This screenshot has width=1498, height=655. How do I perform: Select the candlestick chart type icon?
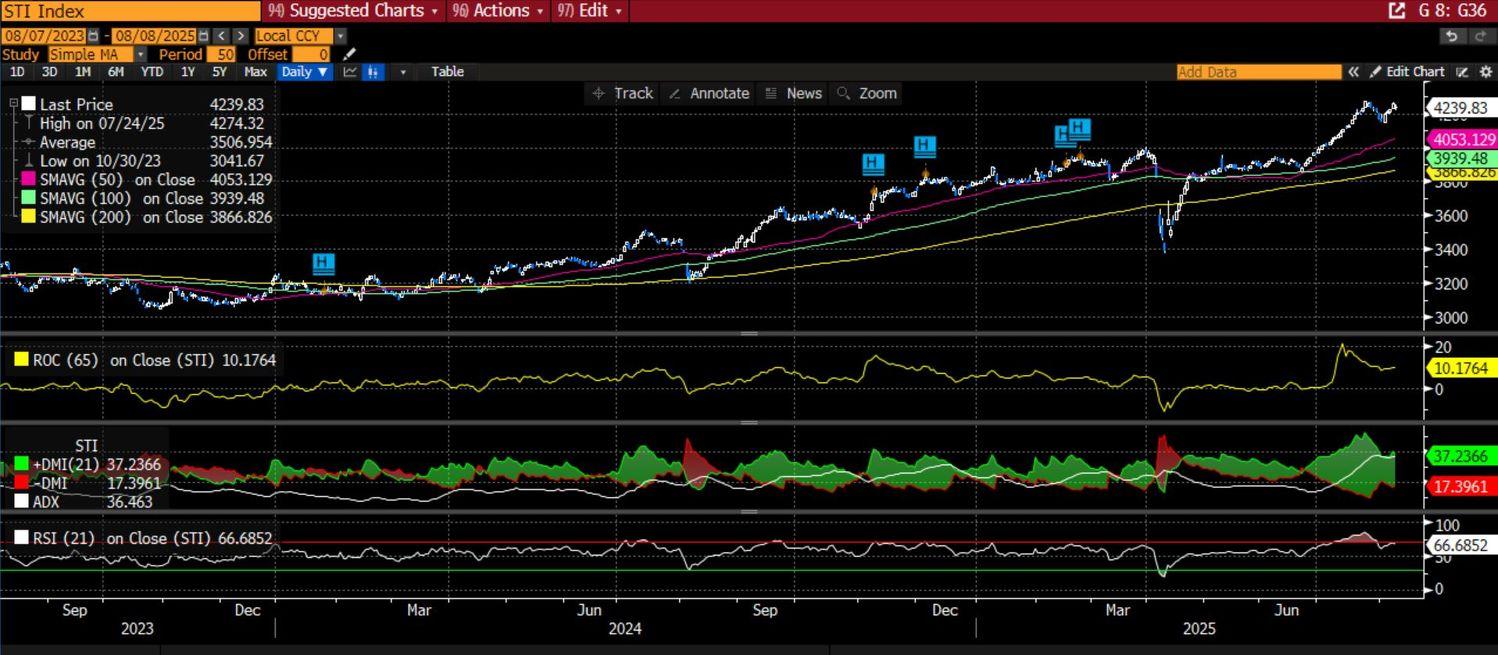pyautogui.click(x=373, y=72)
